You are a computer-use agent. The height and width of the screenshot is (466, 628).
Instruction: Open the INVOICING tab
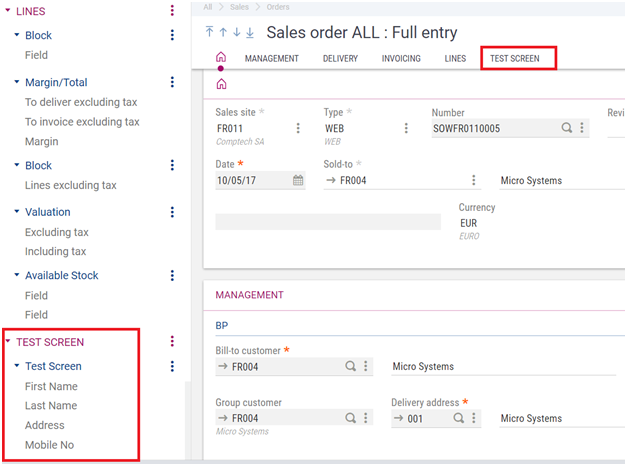pos(401,59)
